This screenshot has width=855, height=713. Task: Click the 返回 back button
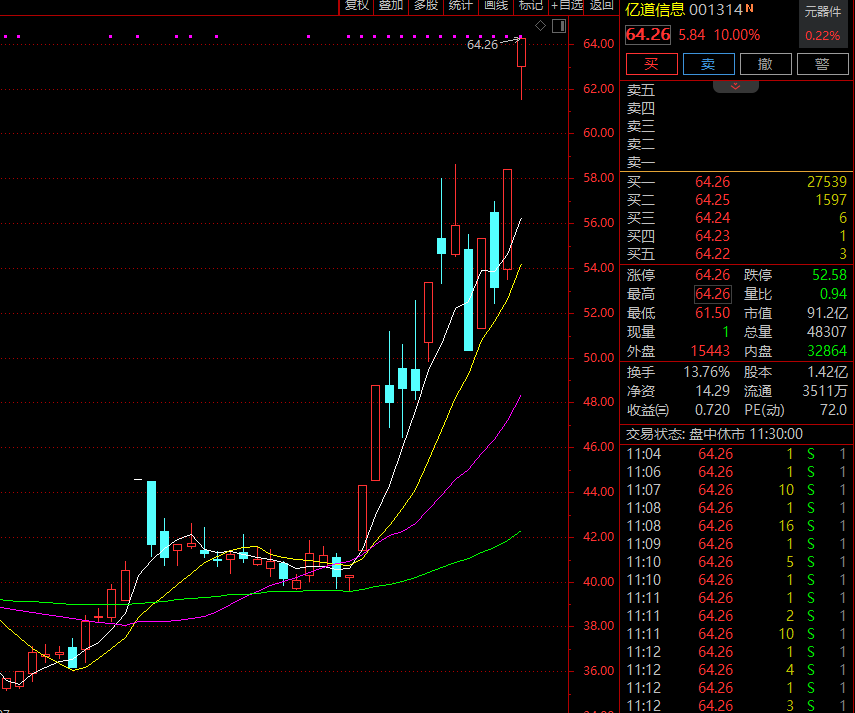pyautogui.click(x=601, y=6)
